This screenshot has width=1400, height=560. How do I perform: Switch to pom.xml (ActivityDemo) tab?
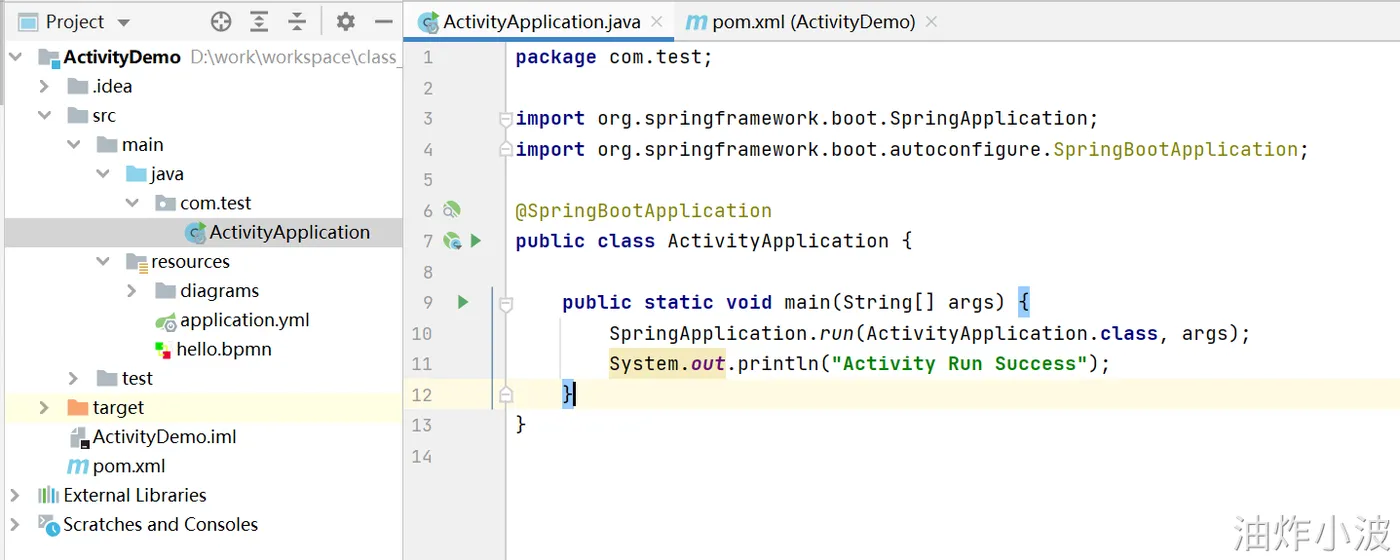(812, 21)
